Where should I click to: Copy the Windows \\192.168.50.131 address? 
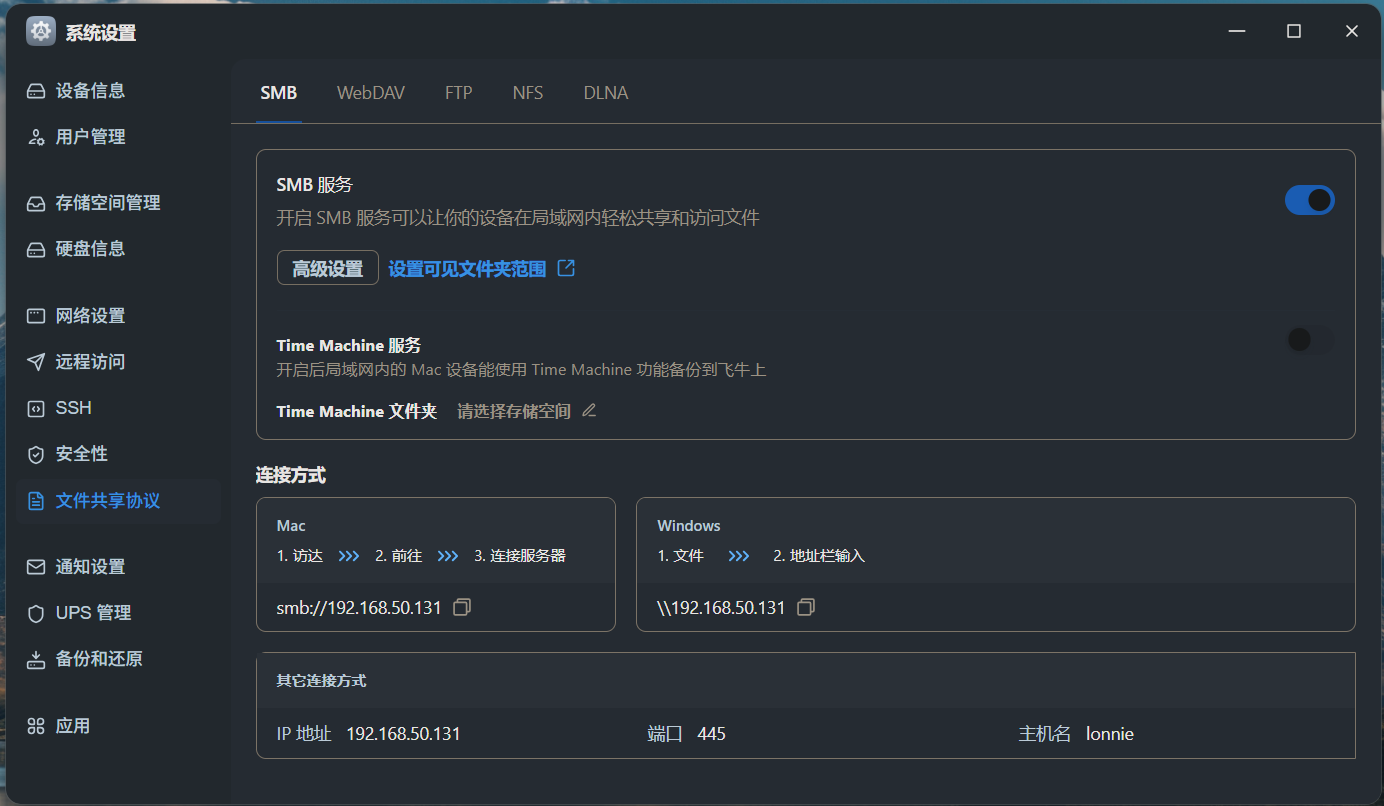pyautogui.click(x=806, y=607)
